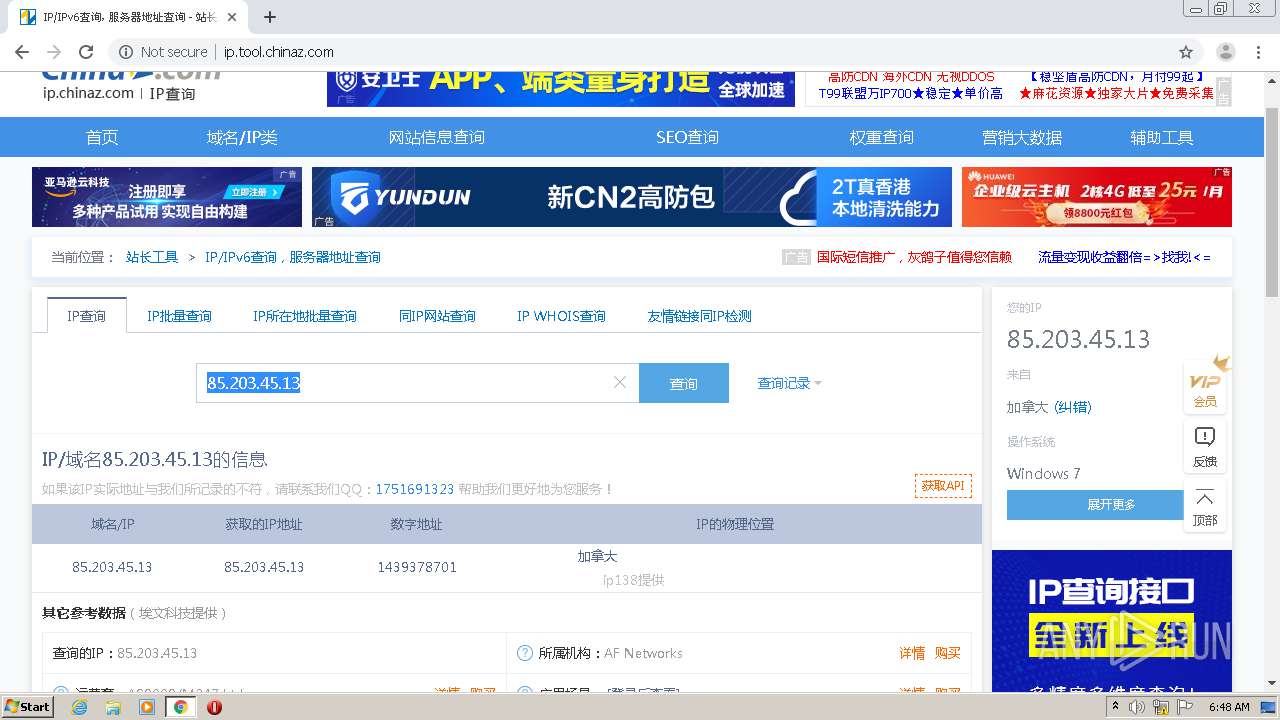Viewport: 1280px width, 720px height.
Task: Open the 营销大数据 nav menu
Action: click(1022, 137)
